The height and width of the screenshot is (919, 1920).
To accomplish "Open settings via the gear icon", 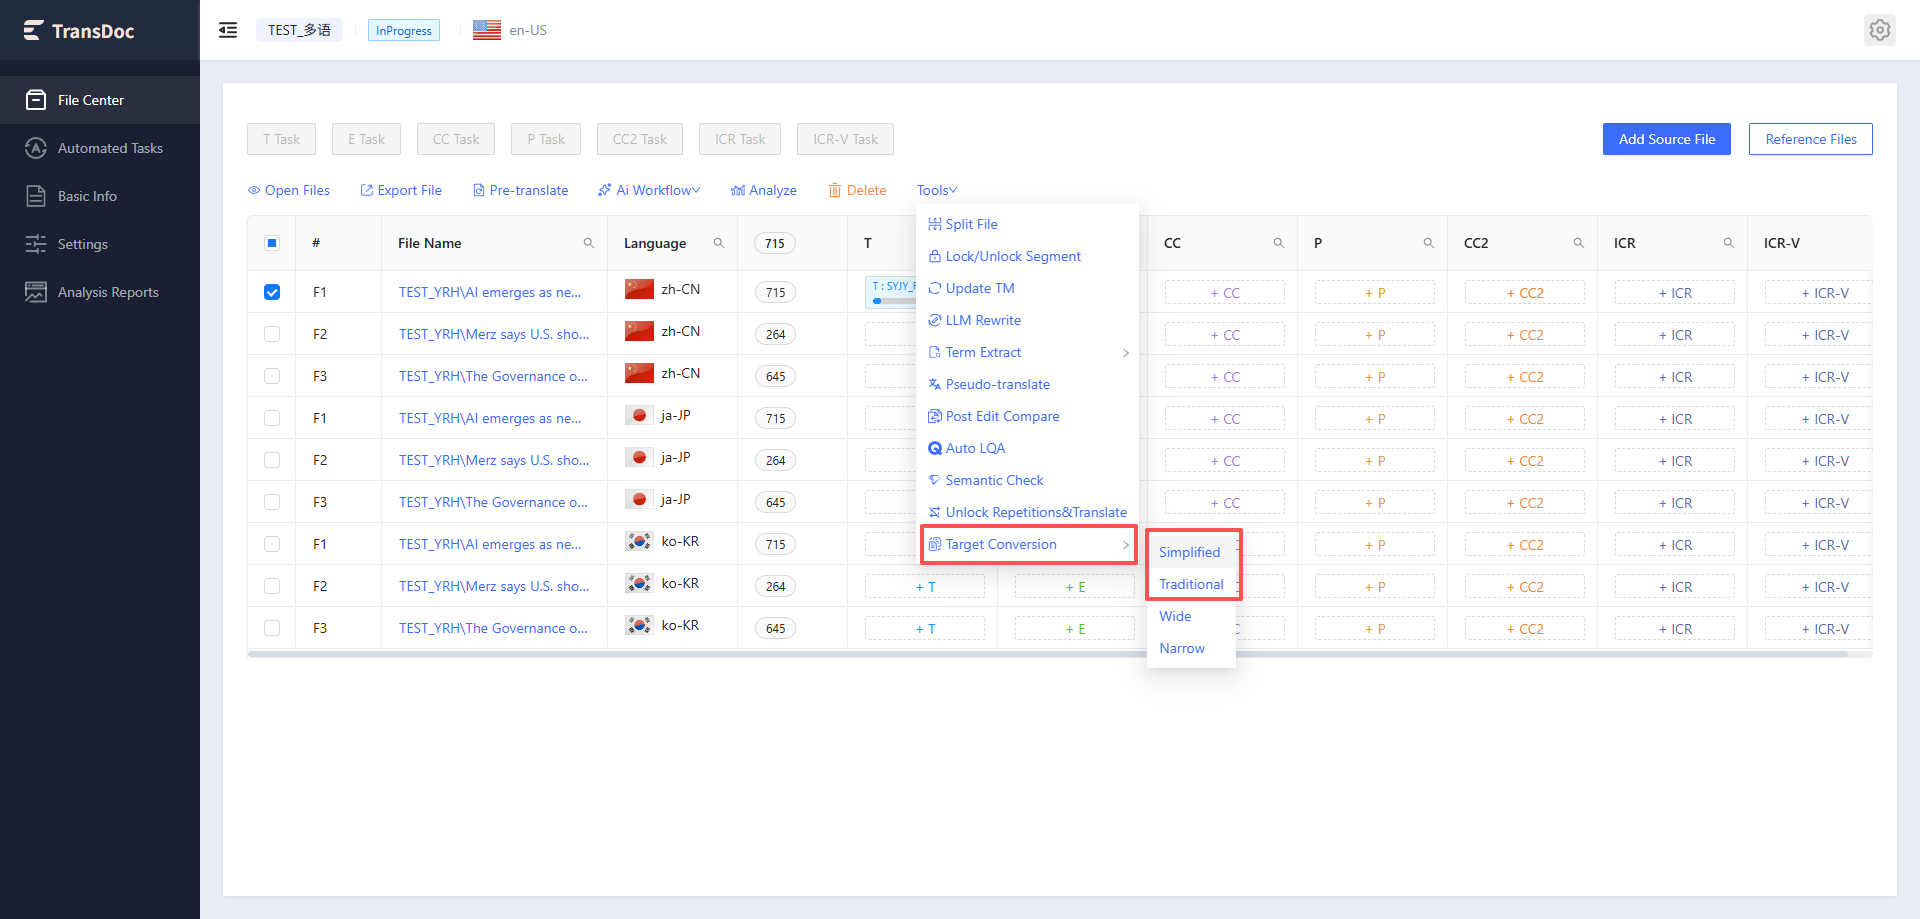I will (x=1880, y=30).
